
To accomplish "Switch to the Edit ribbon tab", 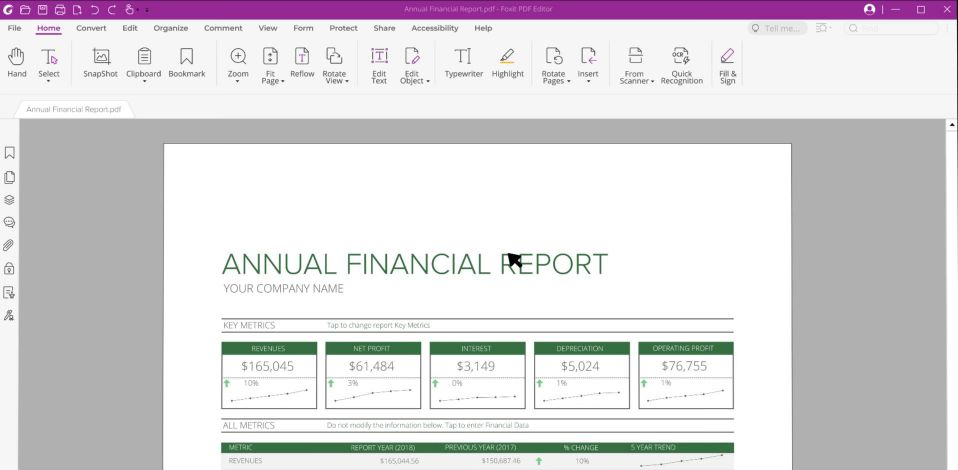I will (130, 28).
